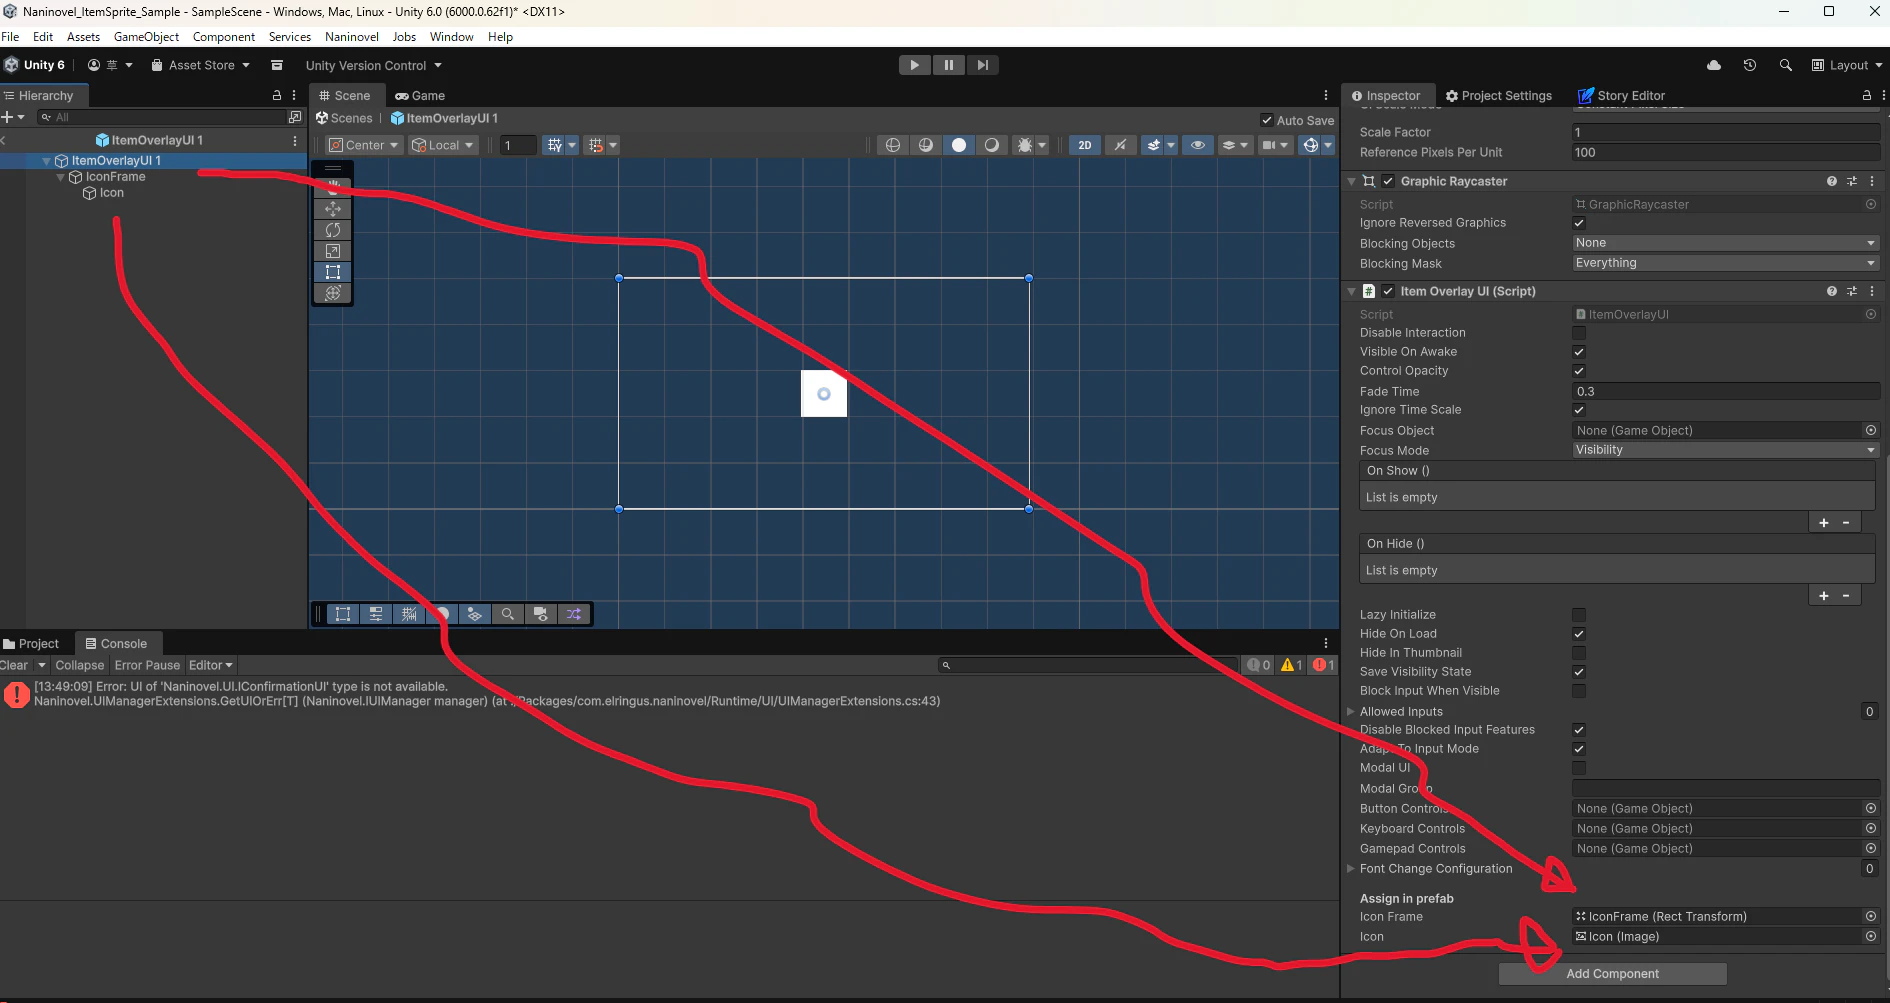Open the Local handle rotation dropdown
The image size is (1890, 1003).
(443, 145)
